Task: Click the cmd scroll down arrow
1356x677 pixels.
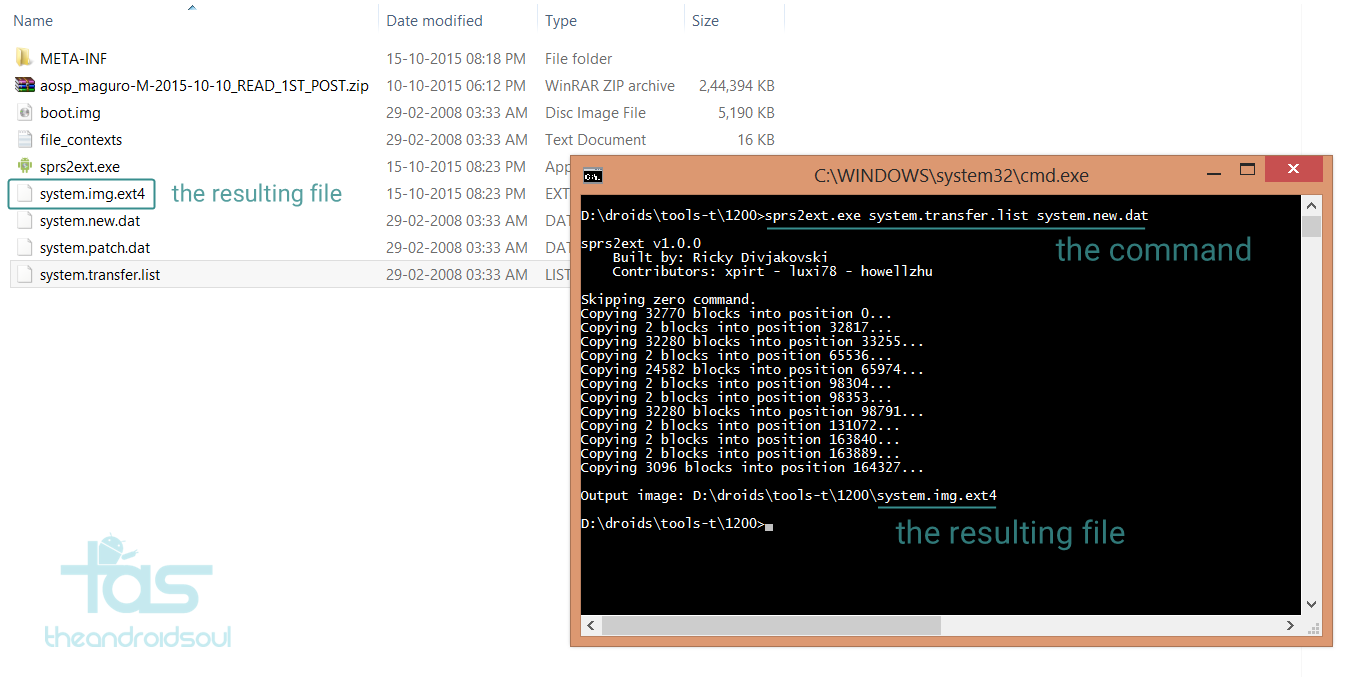Action: tap(1311, 604)
